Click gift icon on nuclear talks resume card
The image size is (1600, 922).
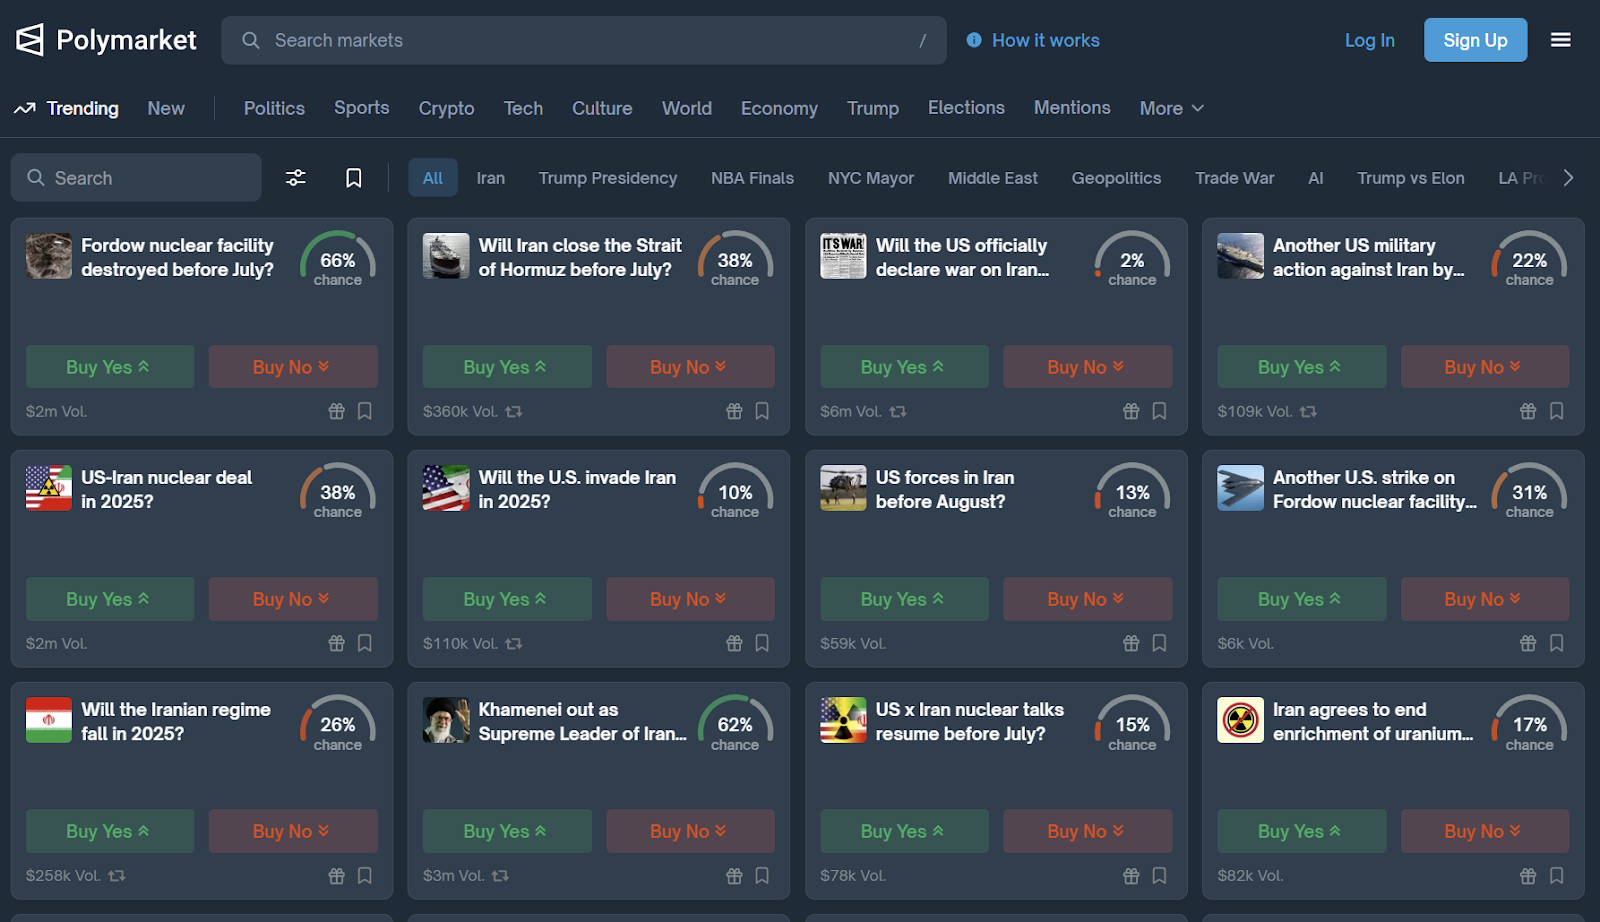coord(1131,876)
